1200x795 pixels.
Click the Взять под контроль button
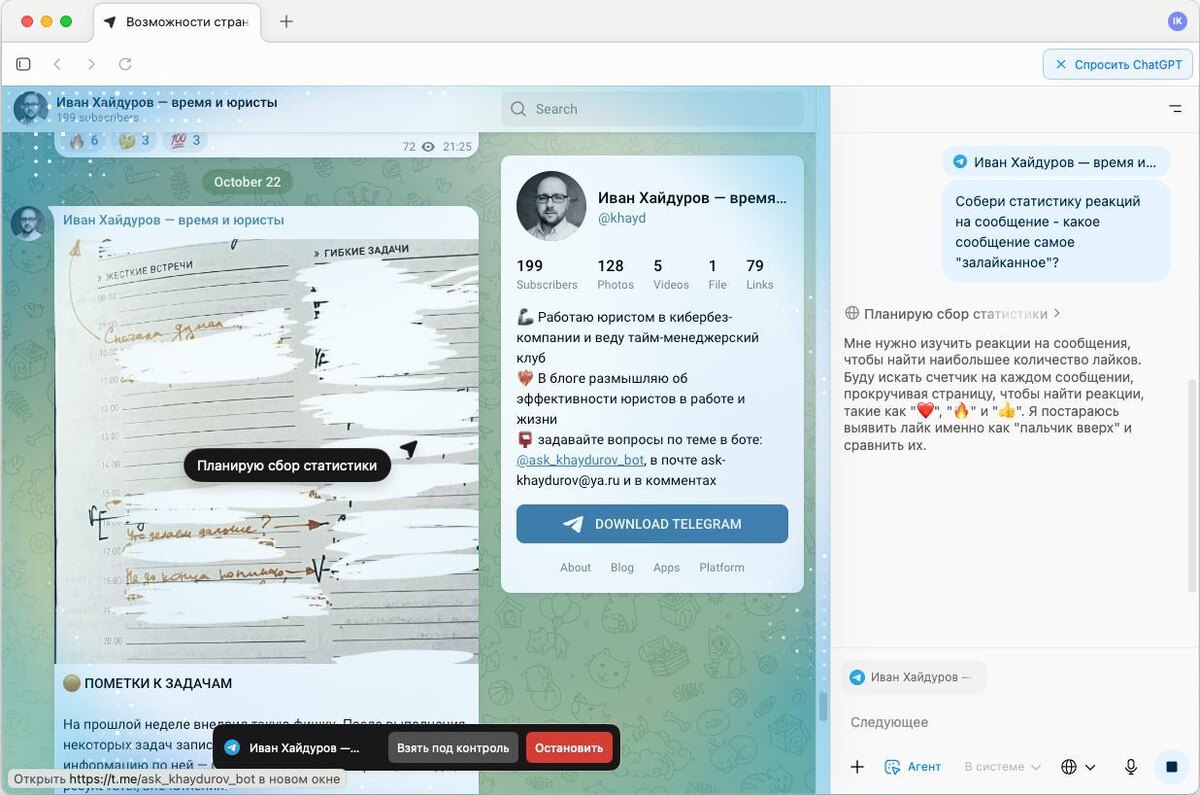tap(453, 747)
